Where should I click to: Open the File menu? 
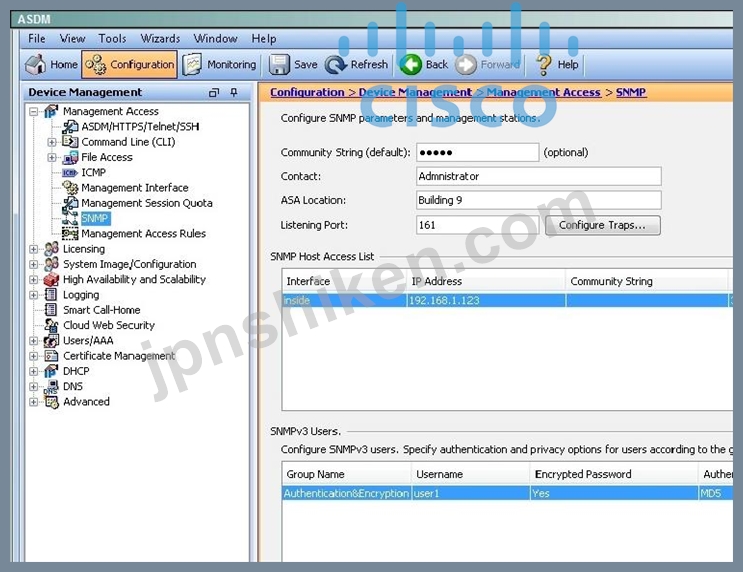pos(36,38)
